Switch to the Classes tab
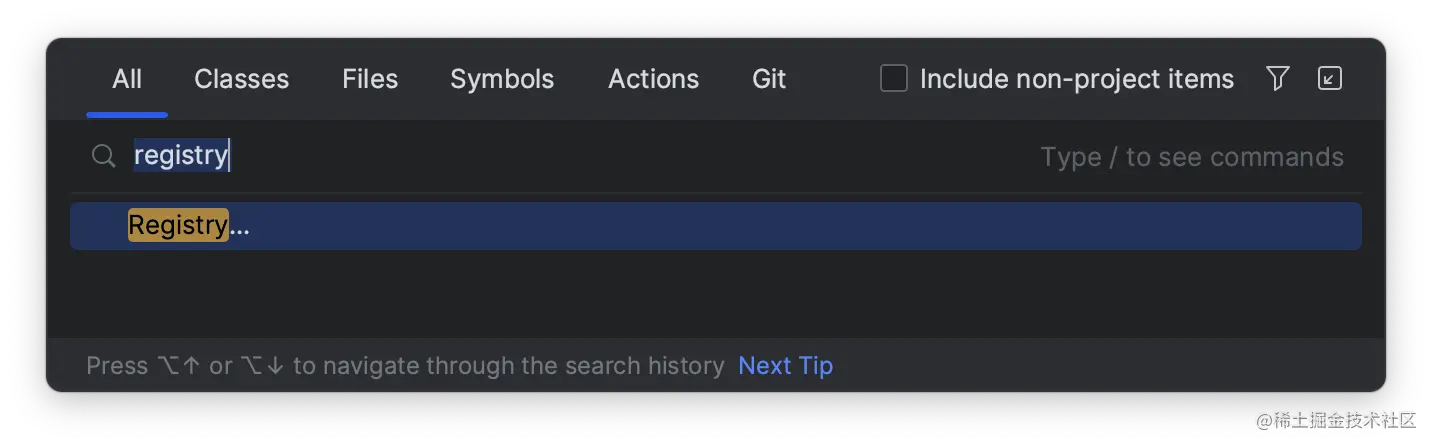The height and width of the screenshot is (446, 1432). [x=241, y=79]
